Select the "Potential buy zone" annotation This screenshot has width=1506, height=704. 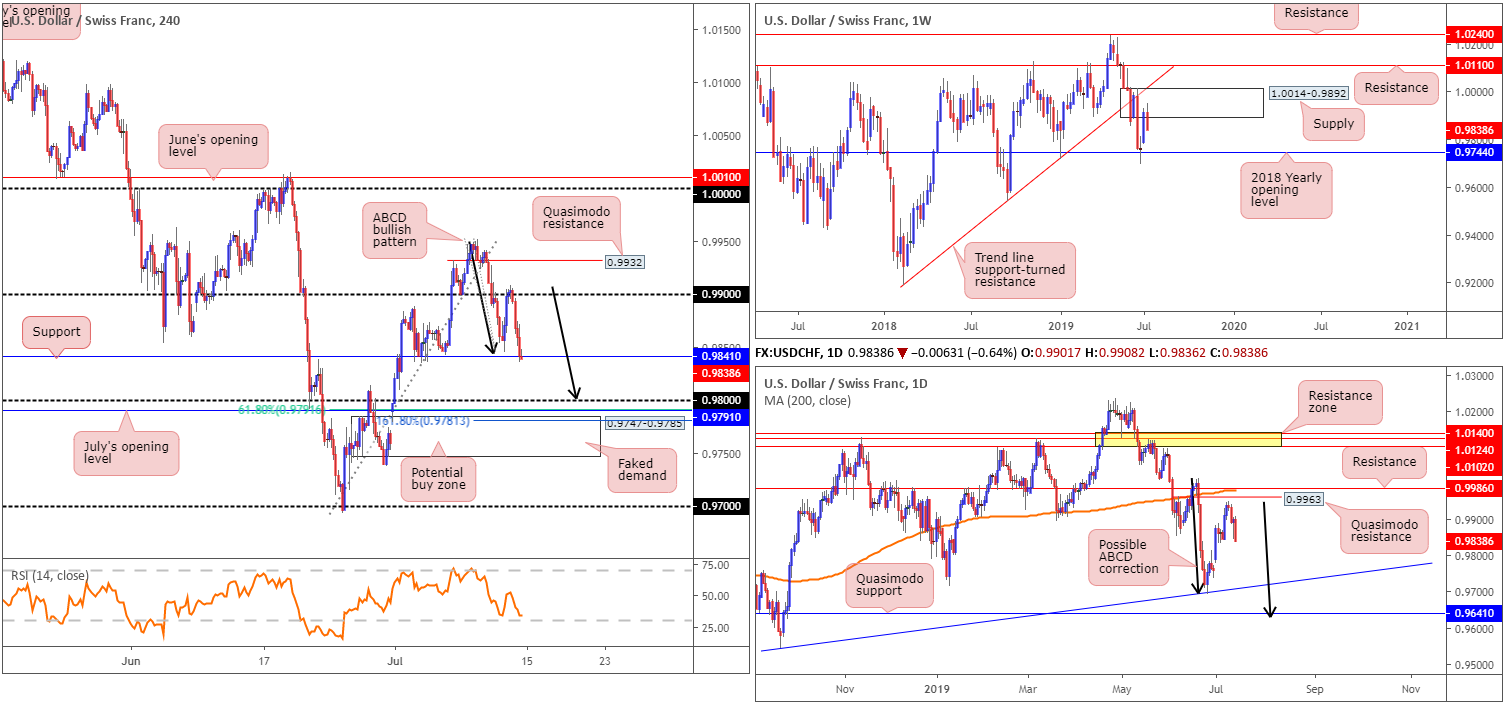pos(437,481)
